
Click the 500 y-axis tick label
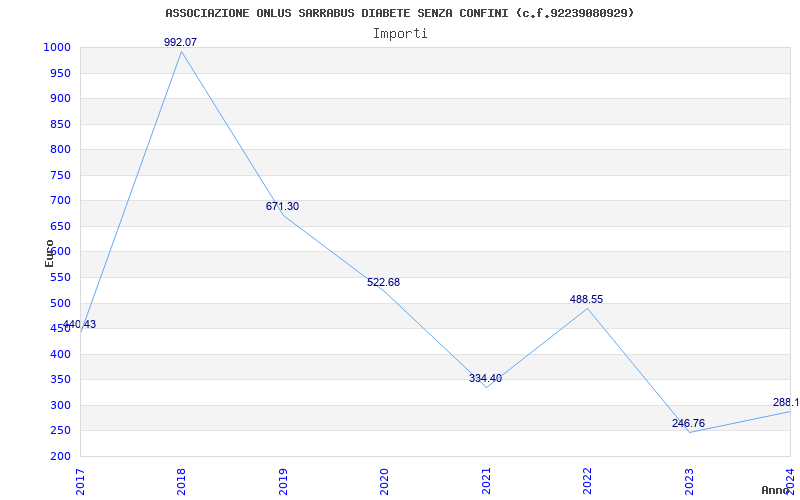click(60, 303)
